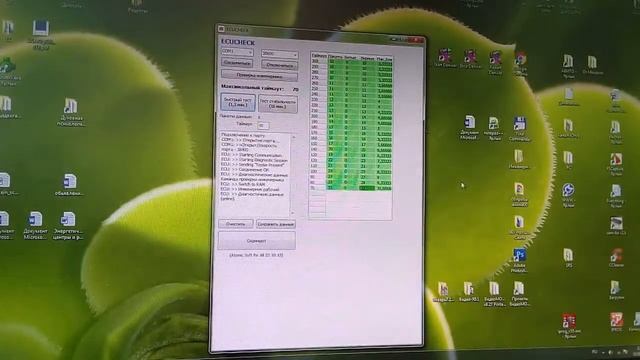The width and height of the screenshot is (640, 360).
Task: Click into the Таймаут input field
Action: [263, 125]
